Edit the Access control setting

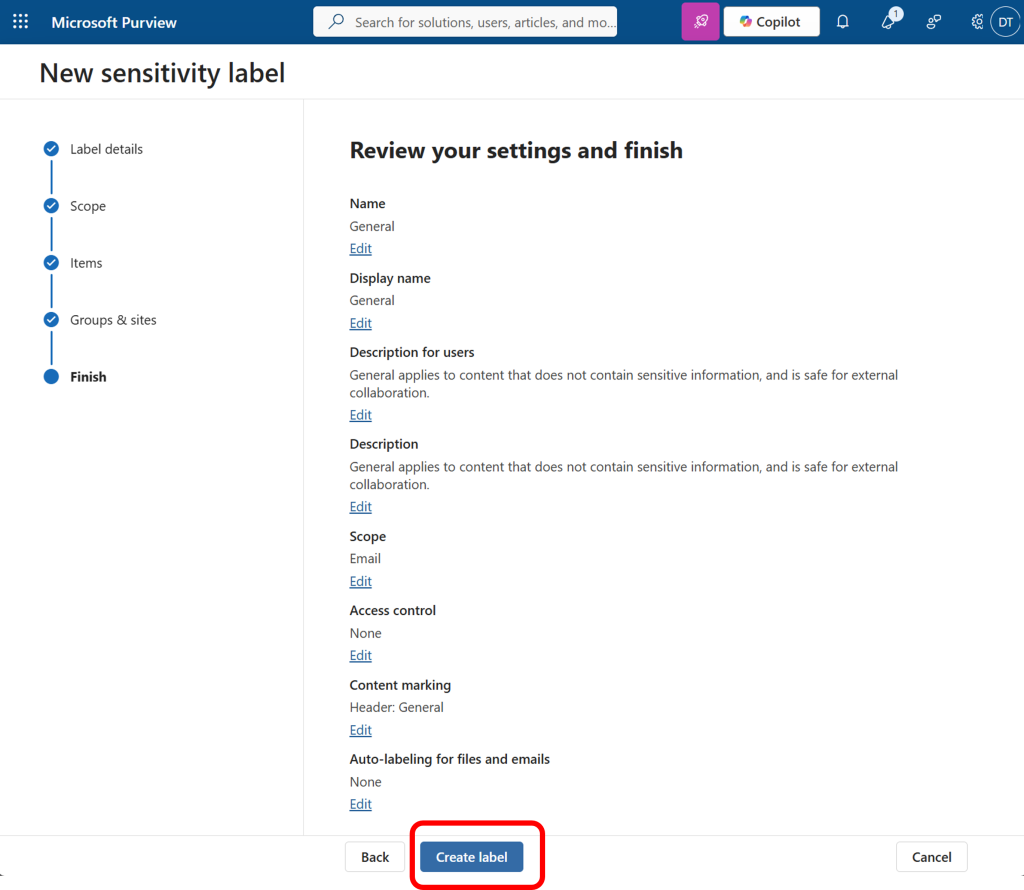pos(360,656)
